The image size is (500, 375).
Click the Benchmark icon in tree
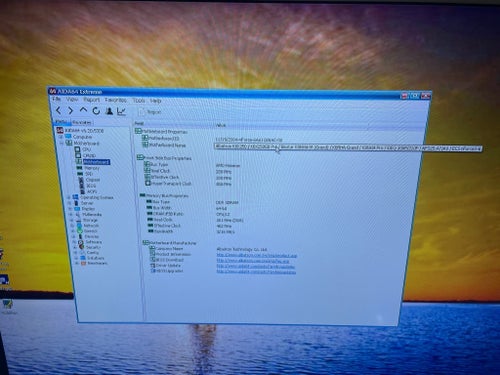(x=84, y=263)
